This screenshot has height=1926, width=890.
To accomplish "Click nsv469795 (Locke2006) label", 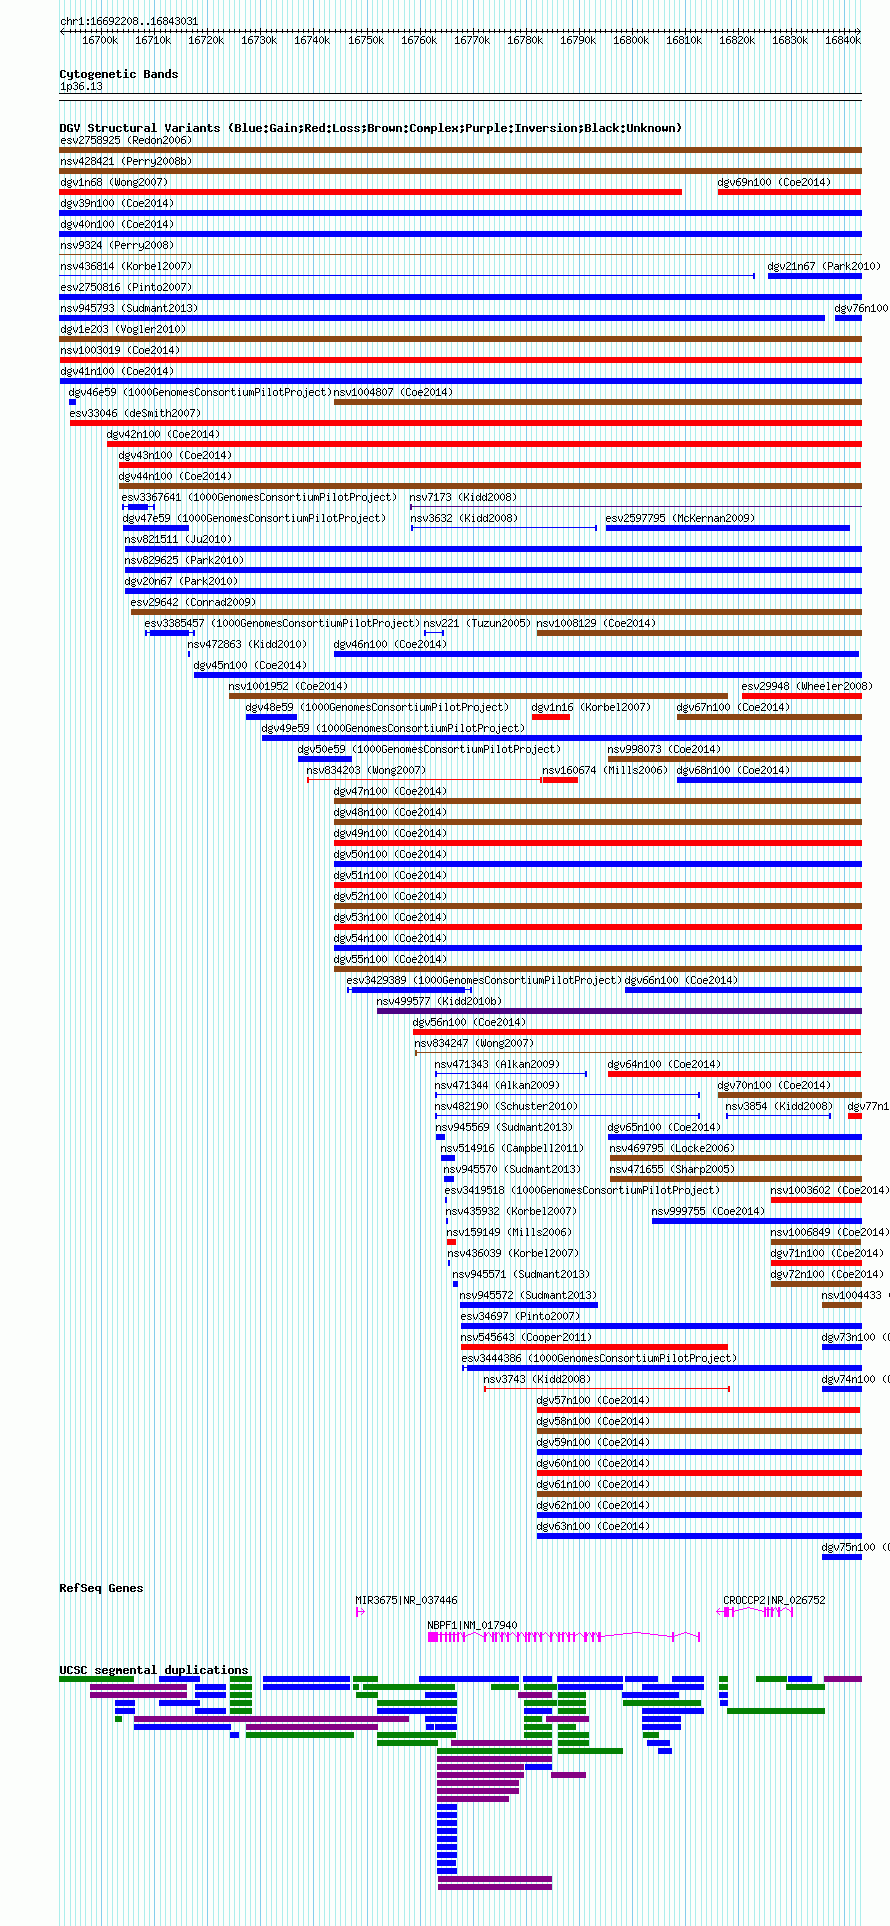I will [673, 1148].
